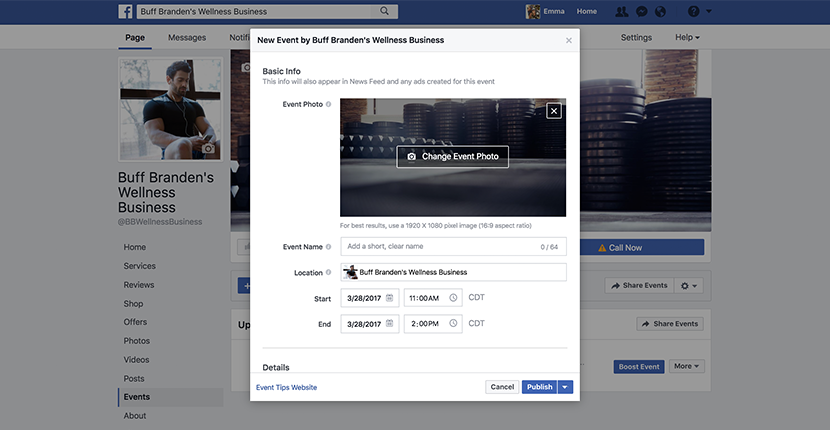
Task: Click the Event Photo info icon
Action: (x=328, y=104)
